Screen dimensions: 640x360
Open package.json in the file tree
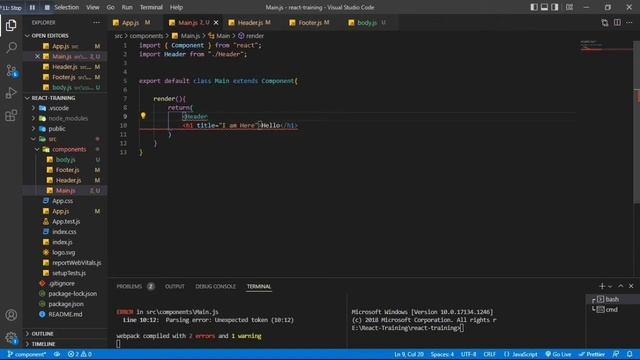click(x=66, y=304)
